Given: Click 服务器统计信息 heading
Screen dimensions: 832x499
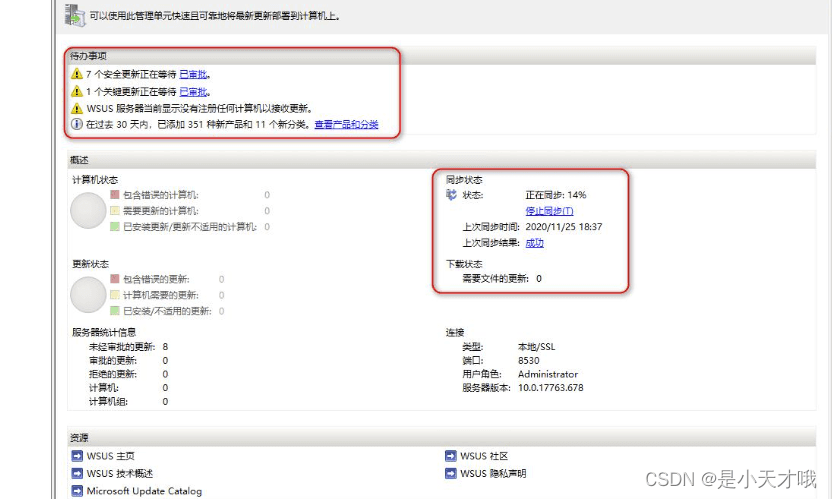Looking at the screenshot, I should 104,332.
